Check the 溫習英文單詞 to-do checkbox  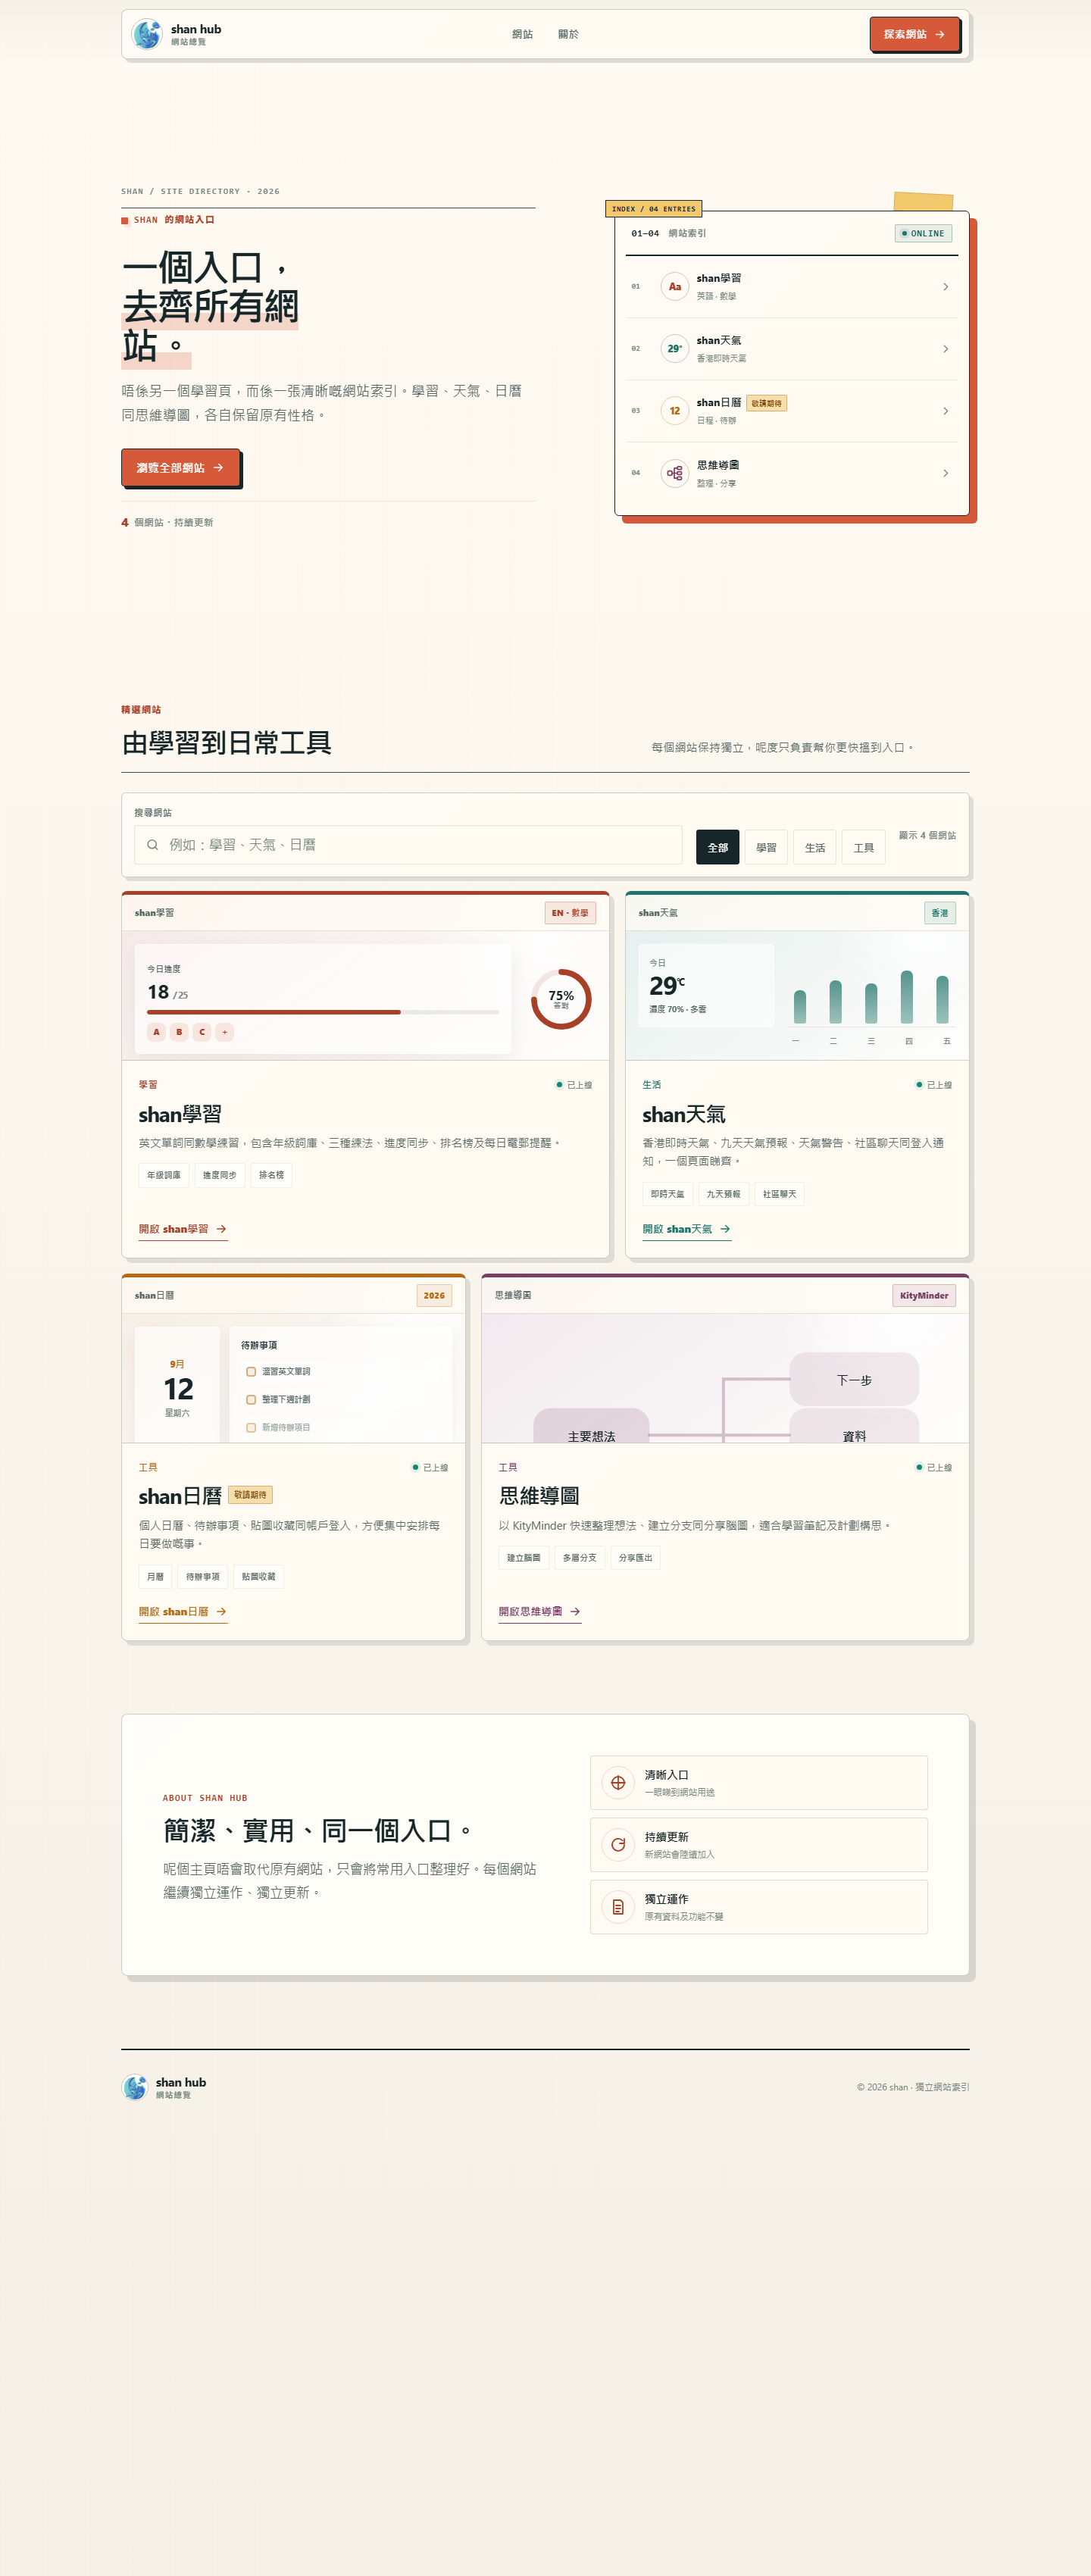pyautogui.click(x=251, y=1372)
